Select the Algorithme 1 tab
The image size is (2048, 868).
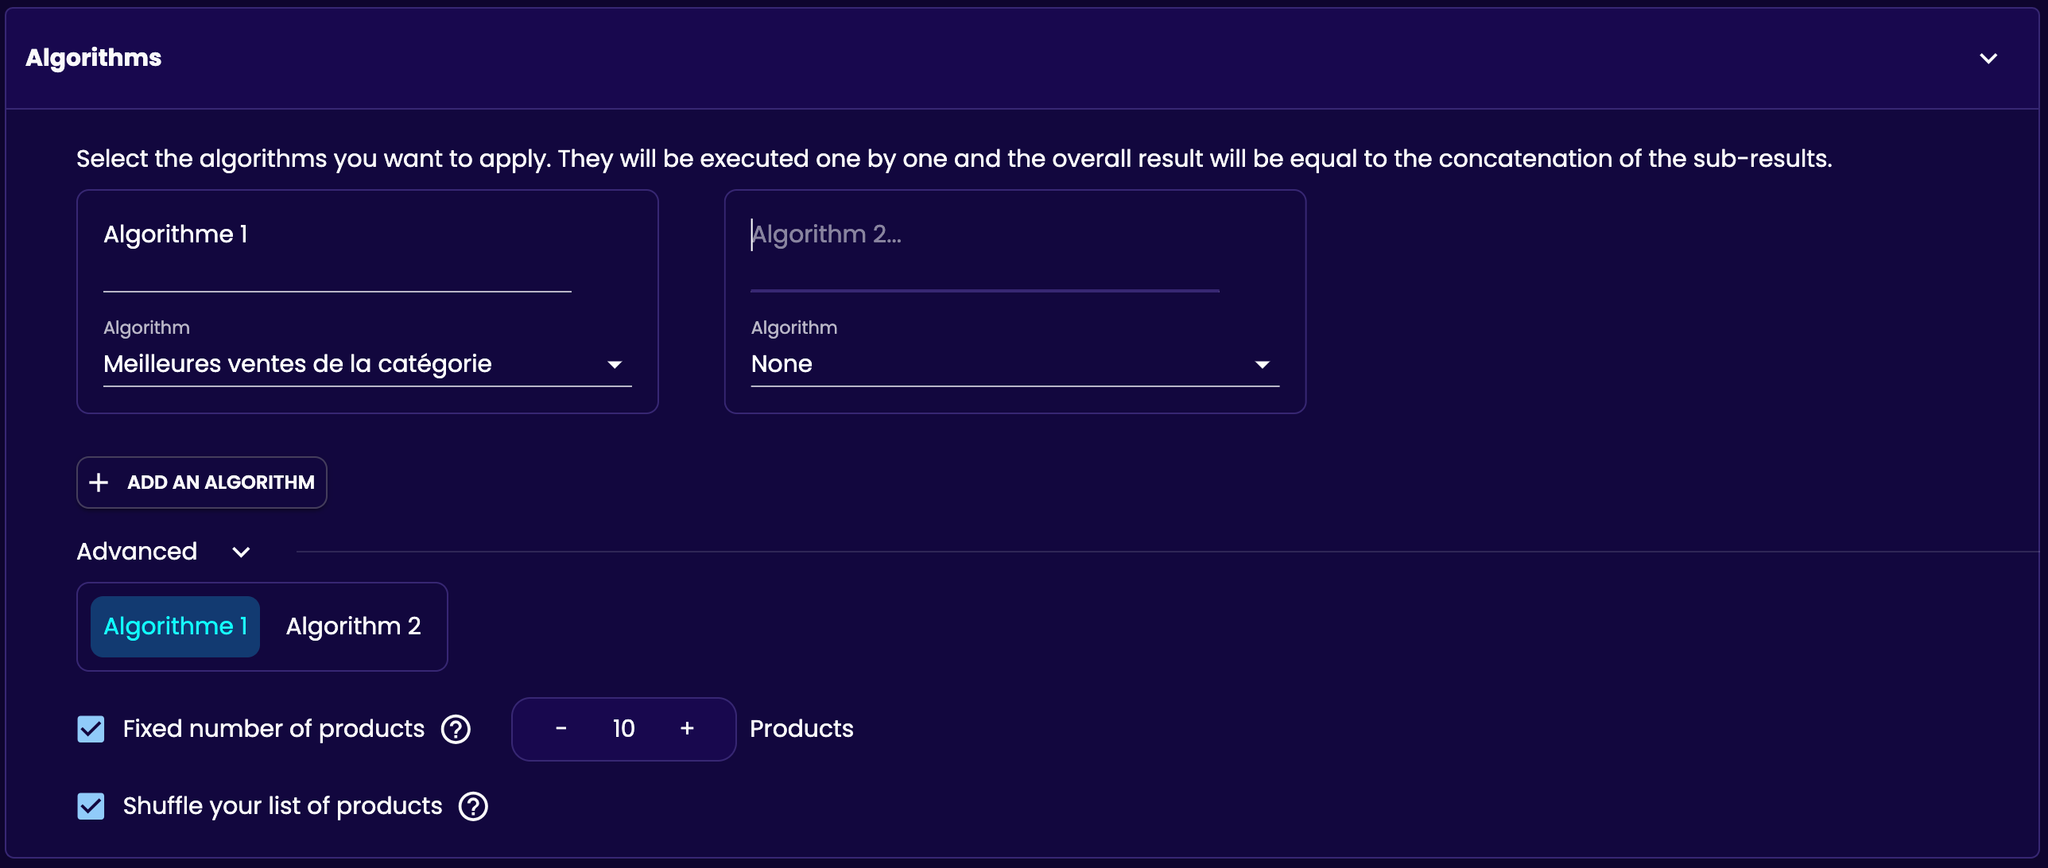point(175,627)
